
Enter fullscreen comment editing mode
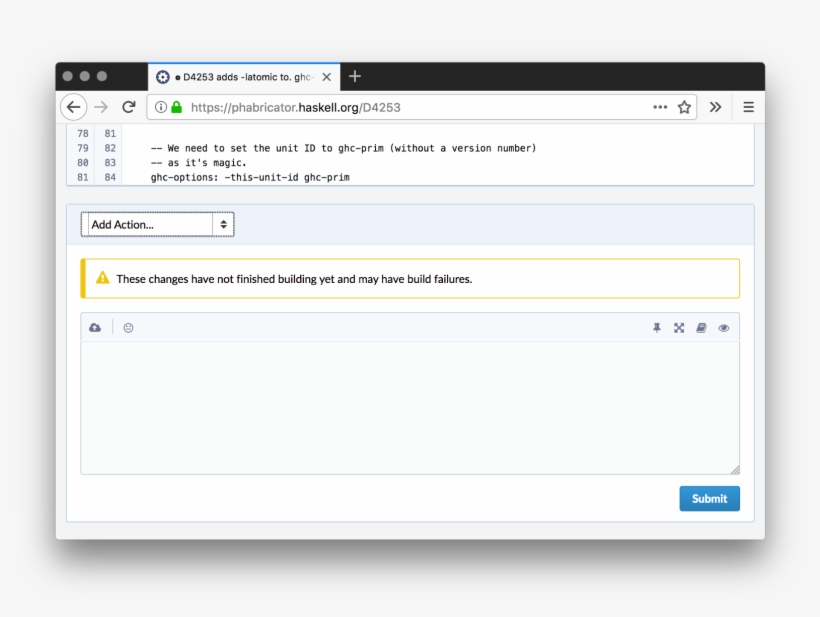coord(679,328)
